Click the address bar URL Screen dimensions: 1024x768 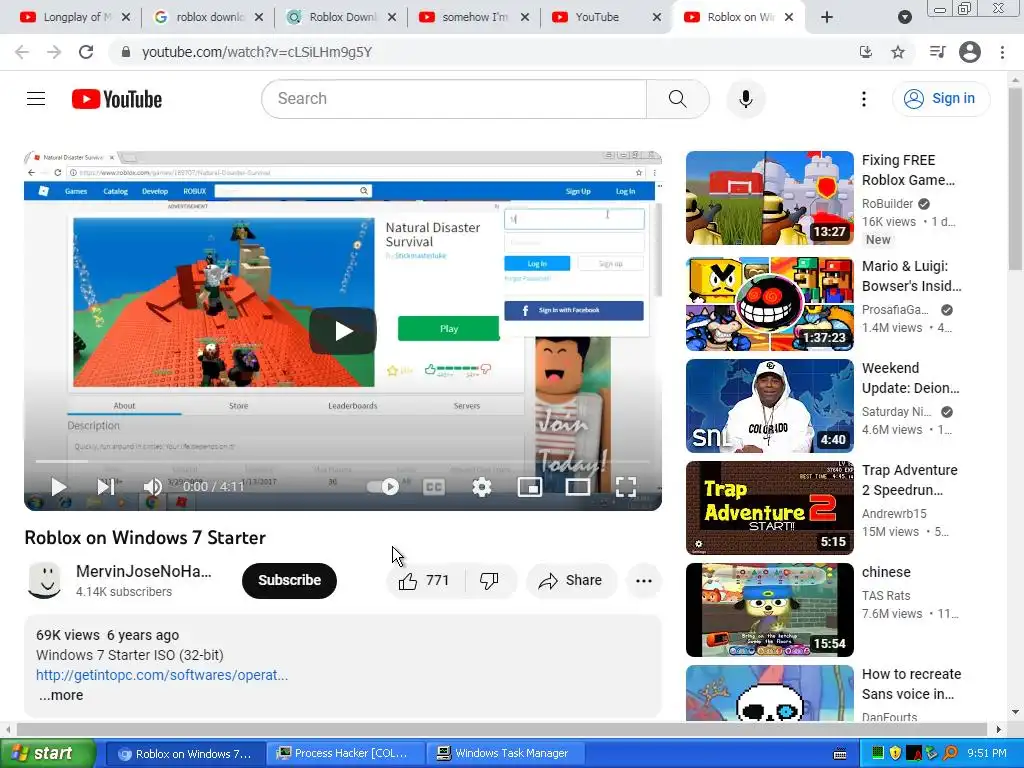click(x=257, y=52)
